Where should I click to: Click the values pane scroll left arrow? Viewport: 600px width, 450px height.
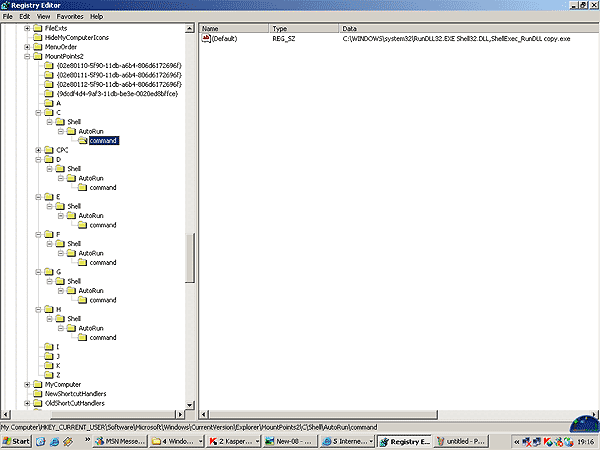pyautogui.click(x=204, y=414)
